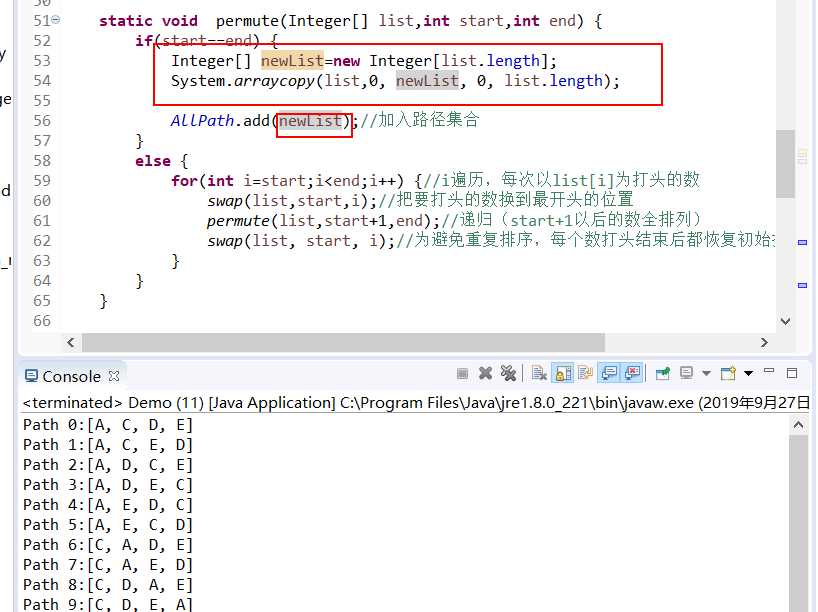Click console line Path 9:[C, D, E, A]
This screenshot has height=612, width=818.
(108, 604)
